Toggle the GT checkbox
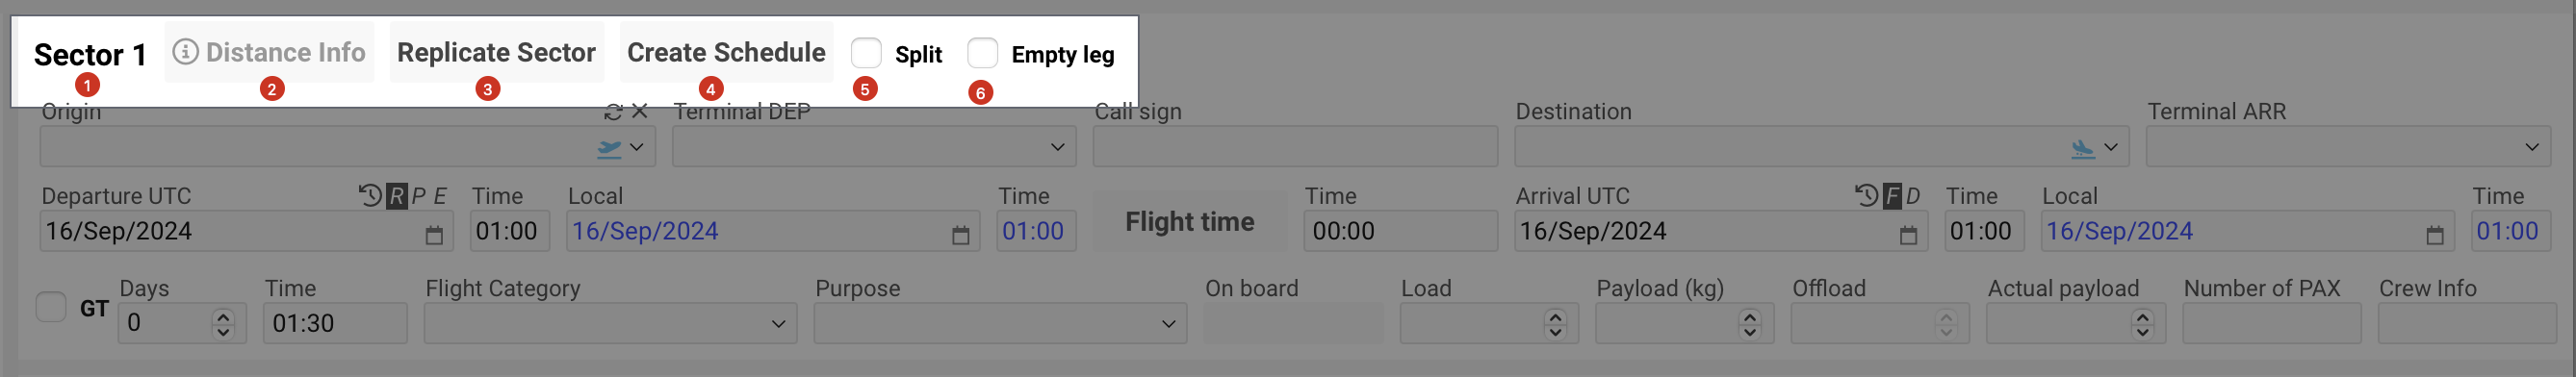This screenshot has width=2576, height=377. click(51, 307)
